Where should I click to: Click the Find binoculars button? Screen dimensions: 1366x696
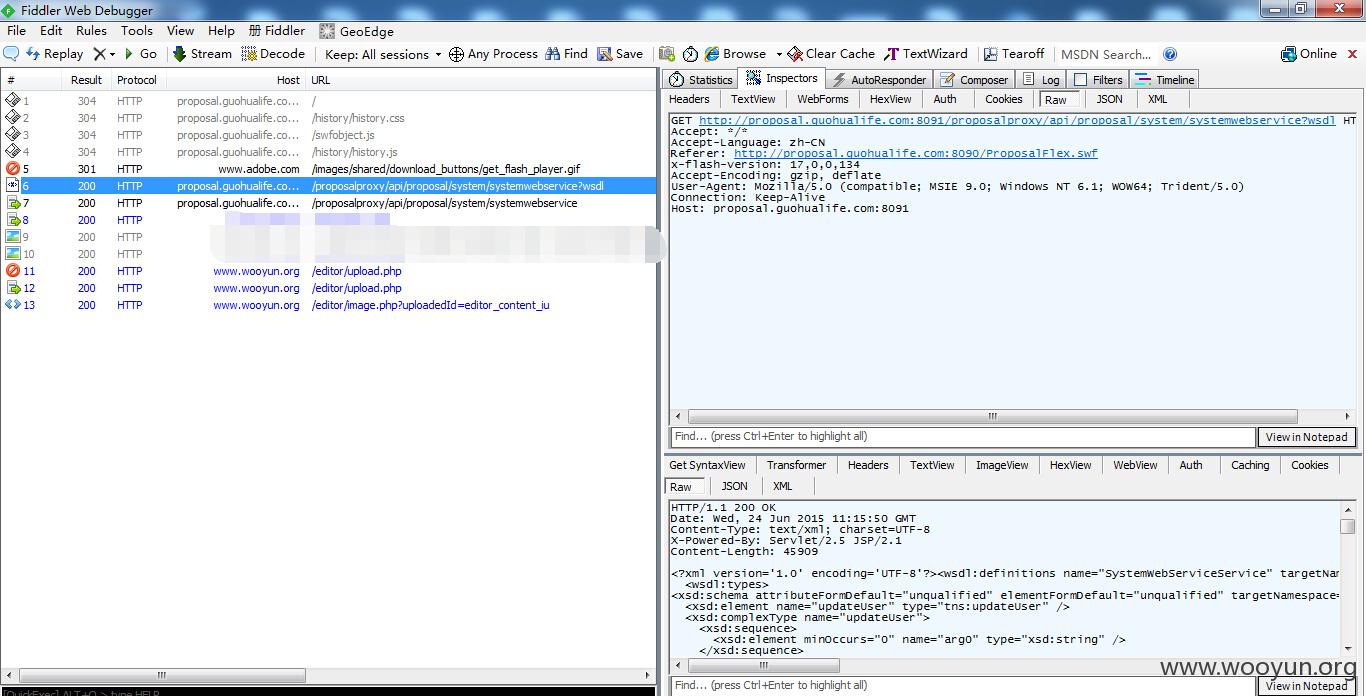point(566,54)
